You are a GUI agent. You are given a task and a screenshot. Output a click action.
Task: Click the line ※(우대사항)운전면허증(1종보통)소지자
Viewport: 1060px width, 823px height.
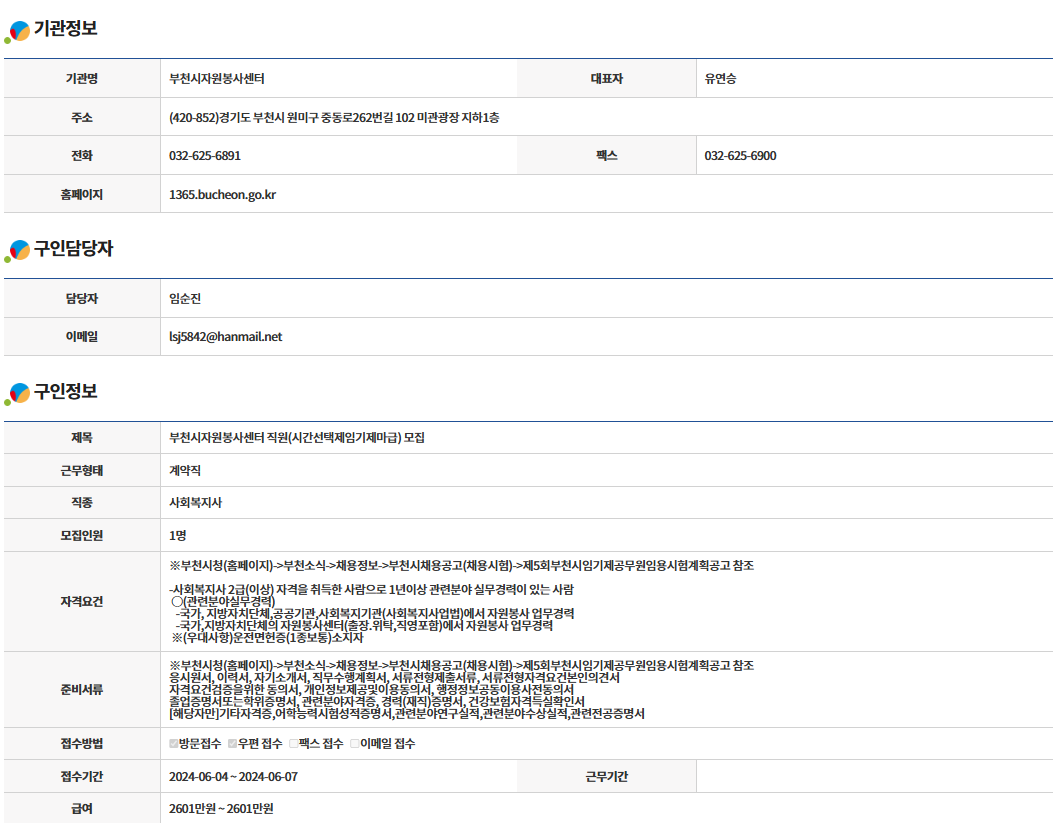coord(268,638)
